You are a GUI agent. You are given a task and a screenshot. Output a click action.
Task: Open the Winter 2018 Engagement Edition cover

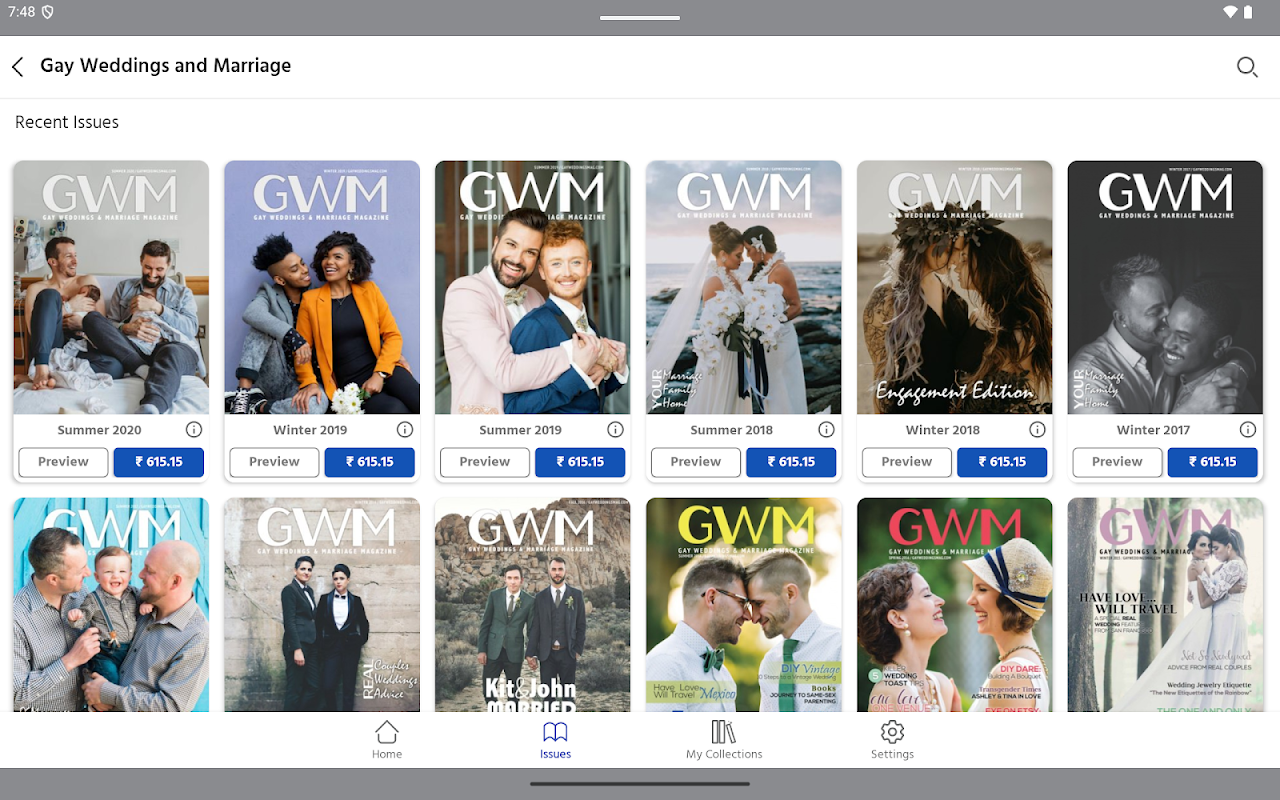(x=955, y=287)
